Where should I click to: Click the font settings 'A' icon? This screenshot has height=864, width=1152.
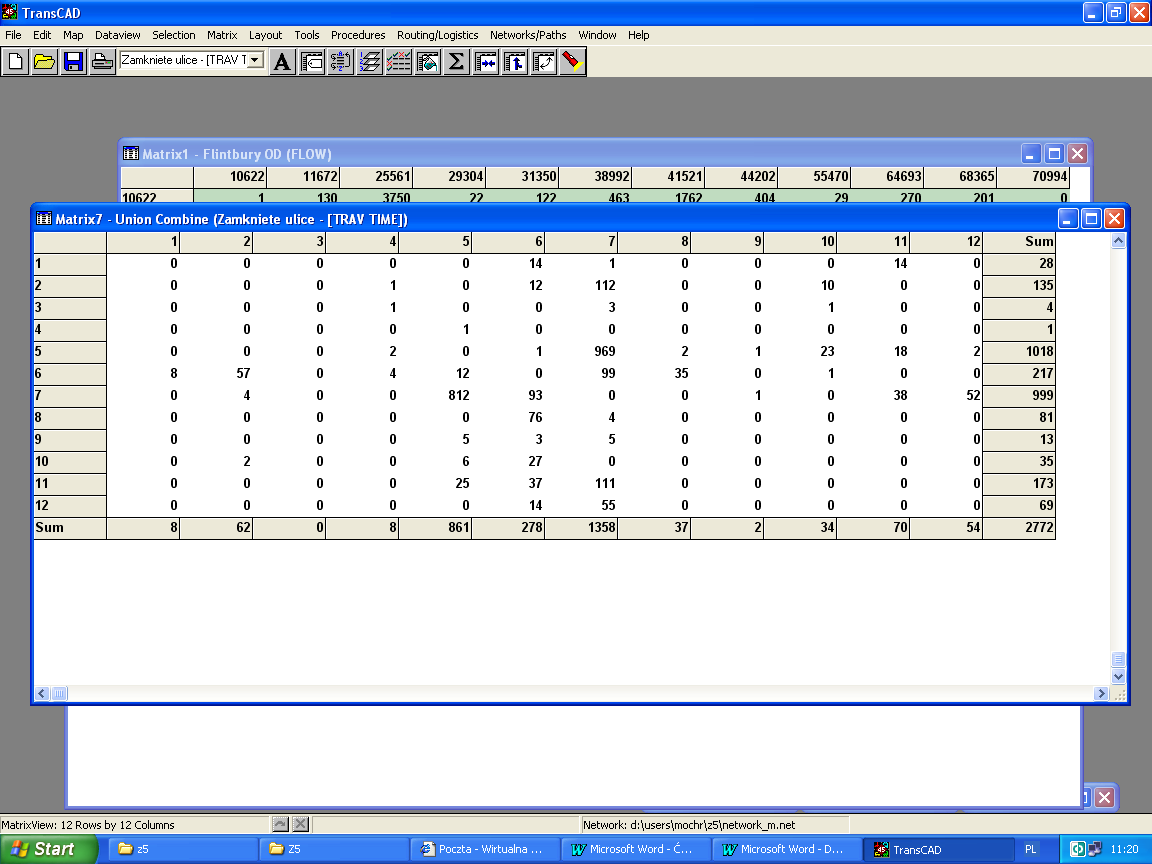pos(283,62)
